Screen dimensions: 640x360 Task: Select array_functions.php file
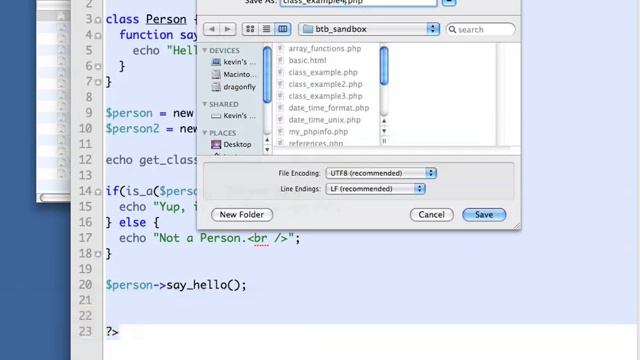click(324, 49)
